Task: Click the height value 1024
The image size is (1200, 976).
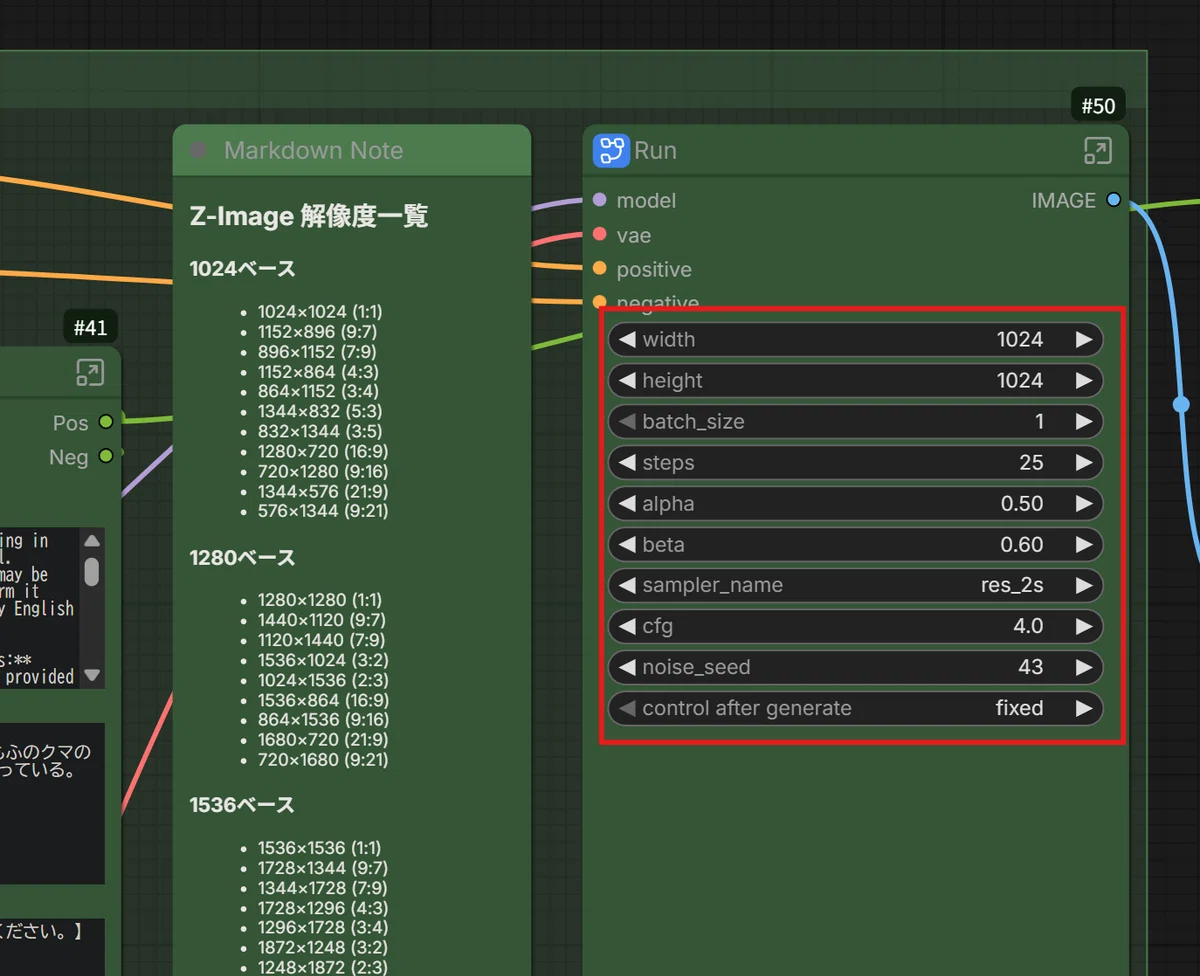Action: [x=1020, y=380]
